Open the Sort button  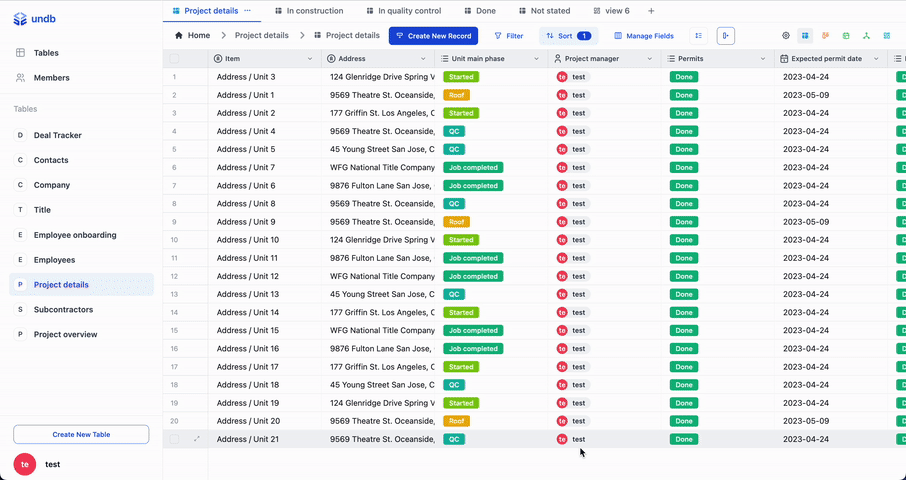tap(569, 36)
